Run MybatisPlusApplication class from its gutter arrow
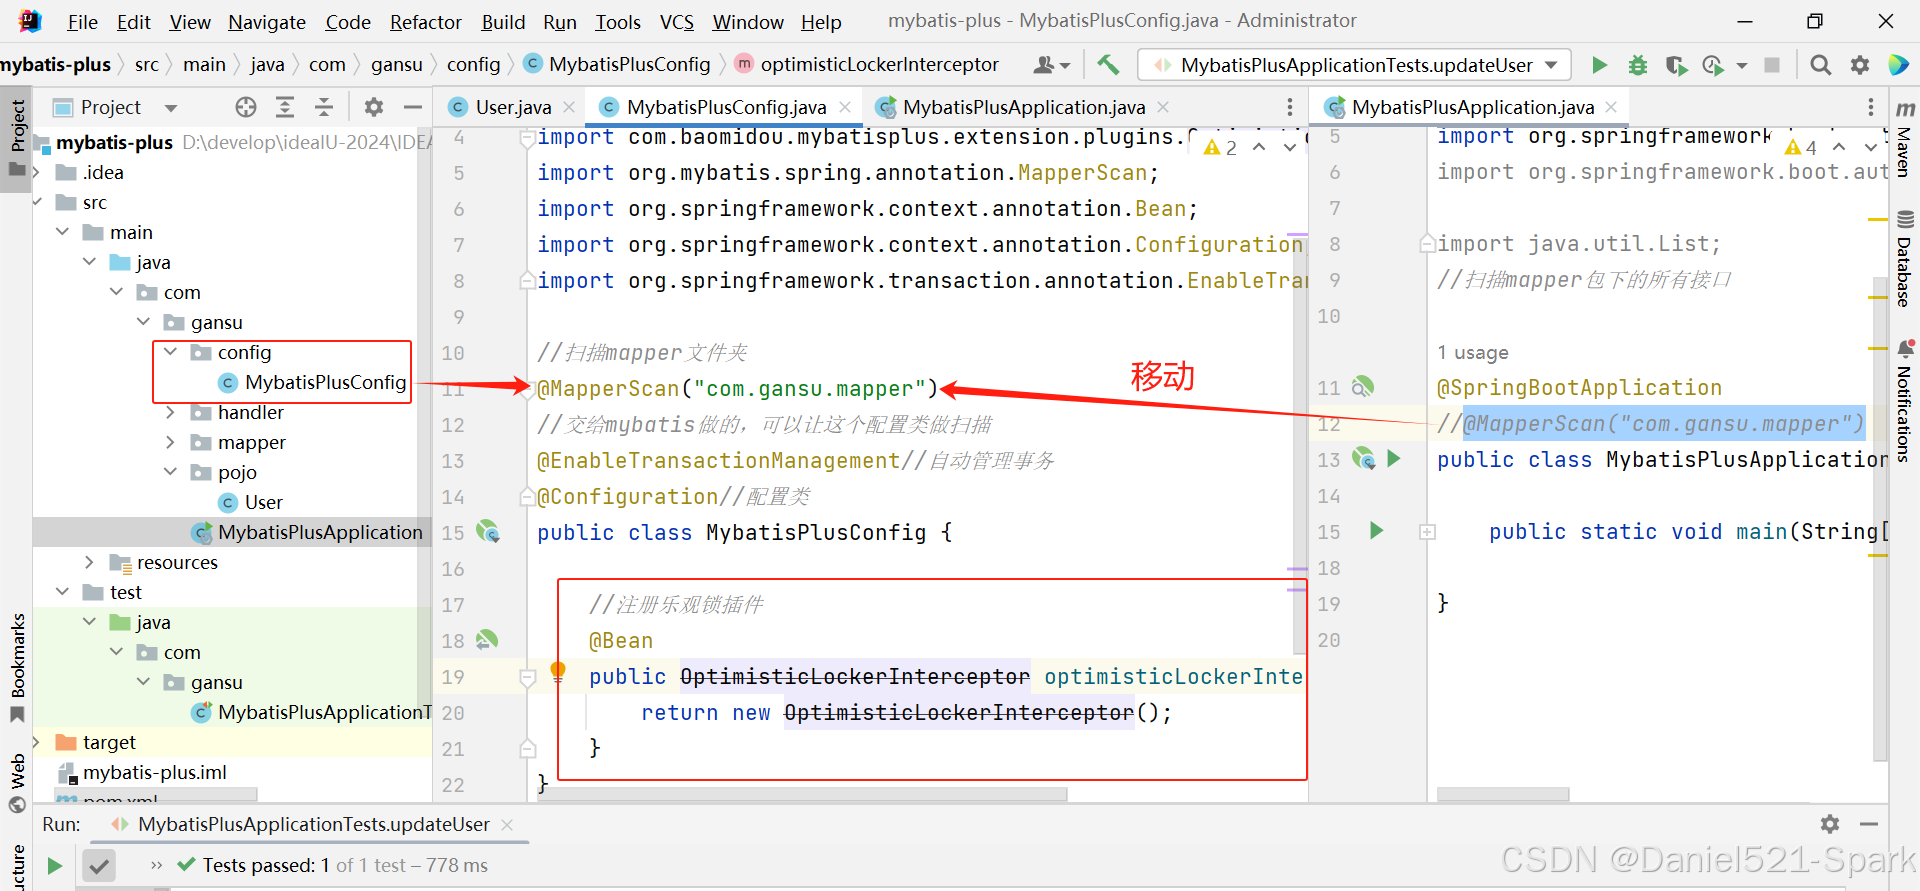 click(1394, 459)
